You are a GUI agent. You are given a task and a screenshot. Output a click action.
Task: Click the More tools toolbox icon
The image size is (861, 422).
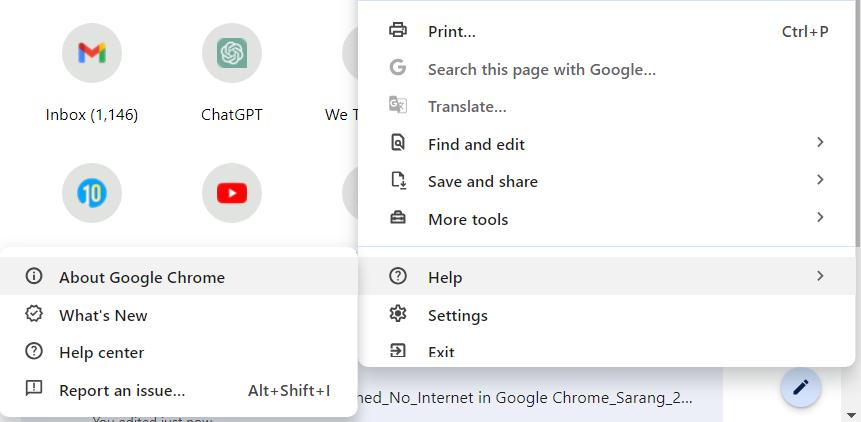point(398,218)
